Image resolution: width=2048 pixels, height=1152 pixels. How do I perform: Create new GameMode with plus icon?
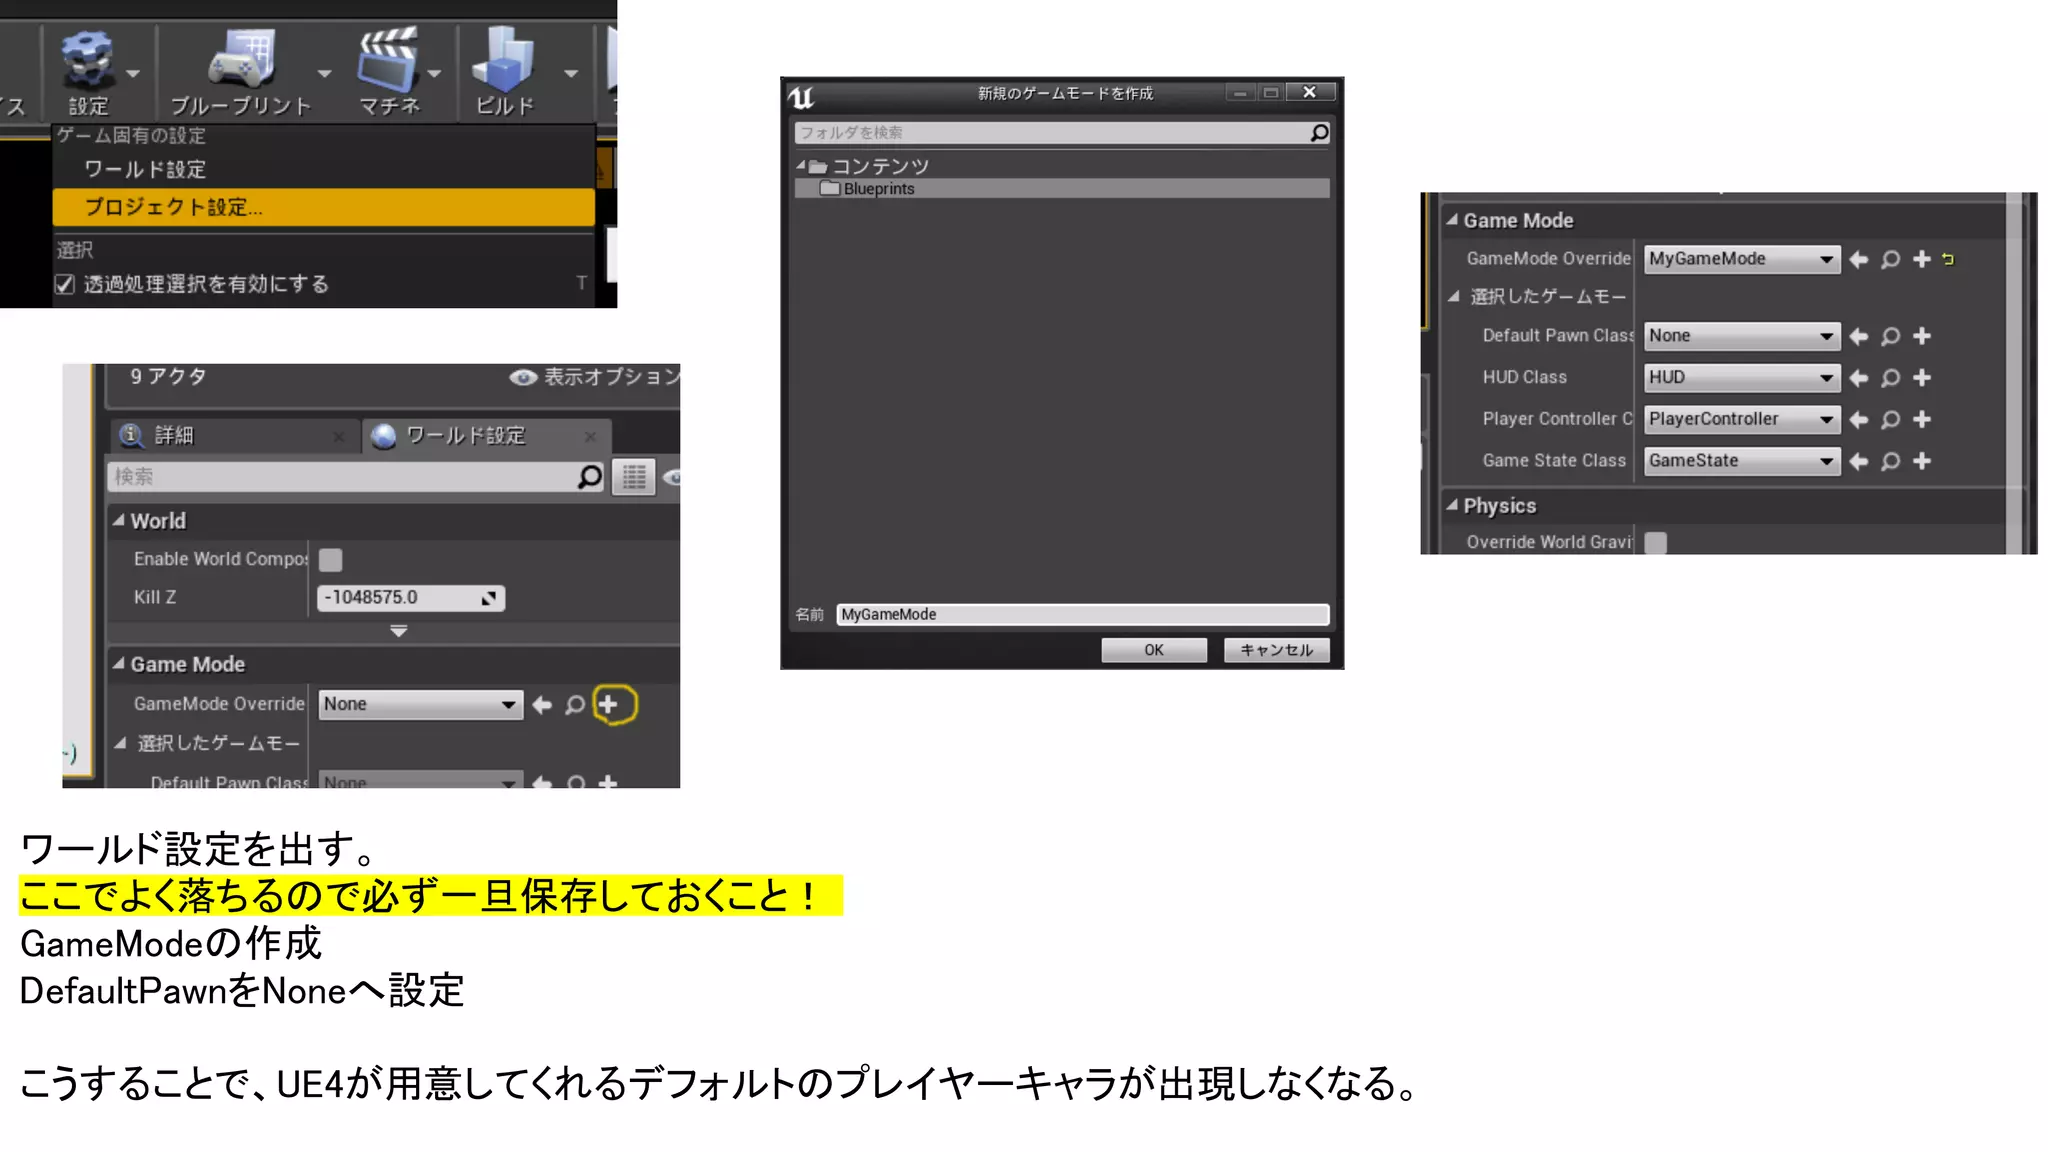[608, 705]
